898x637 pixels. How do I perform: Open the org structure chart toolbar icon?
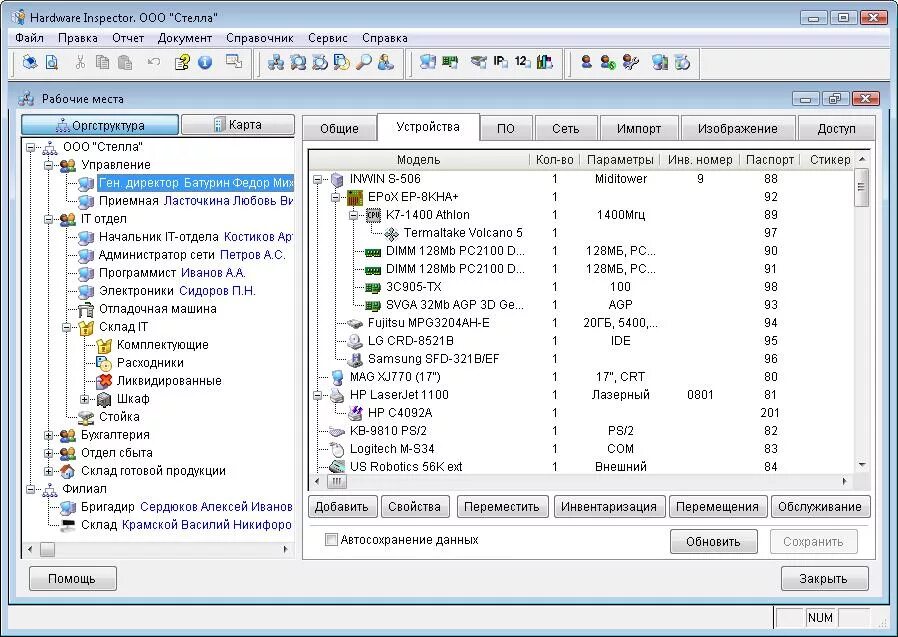point(276,62)
